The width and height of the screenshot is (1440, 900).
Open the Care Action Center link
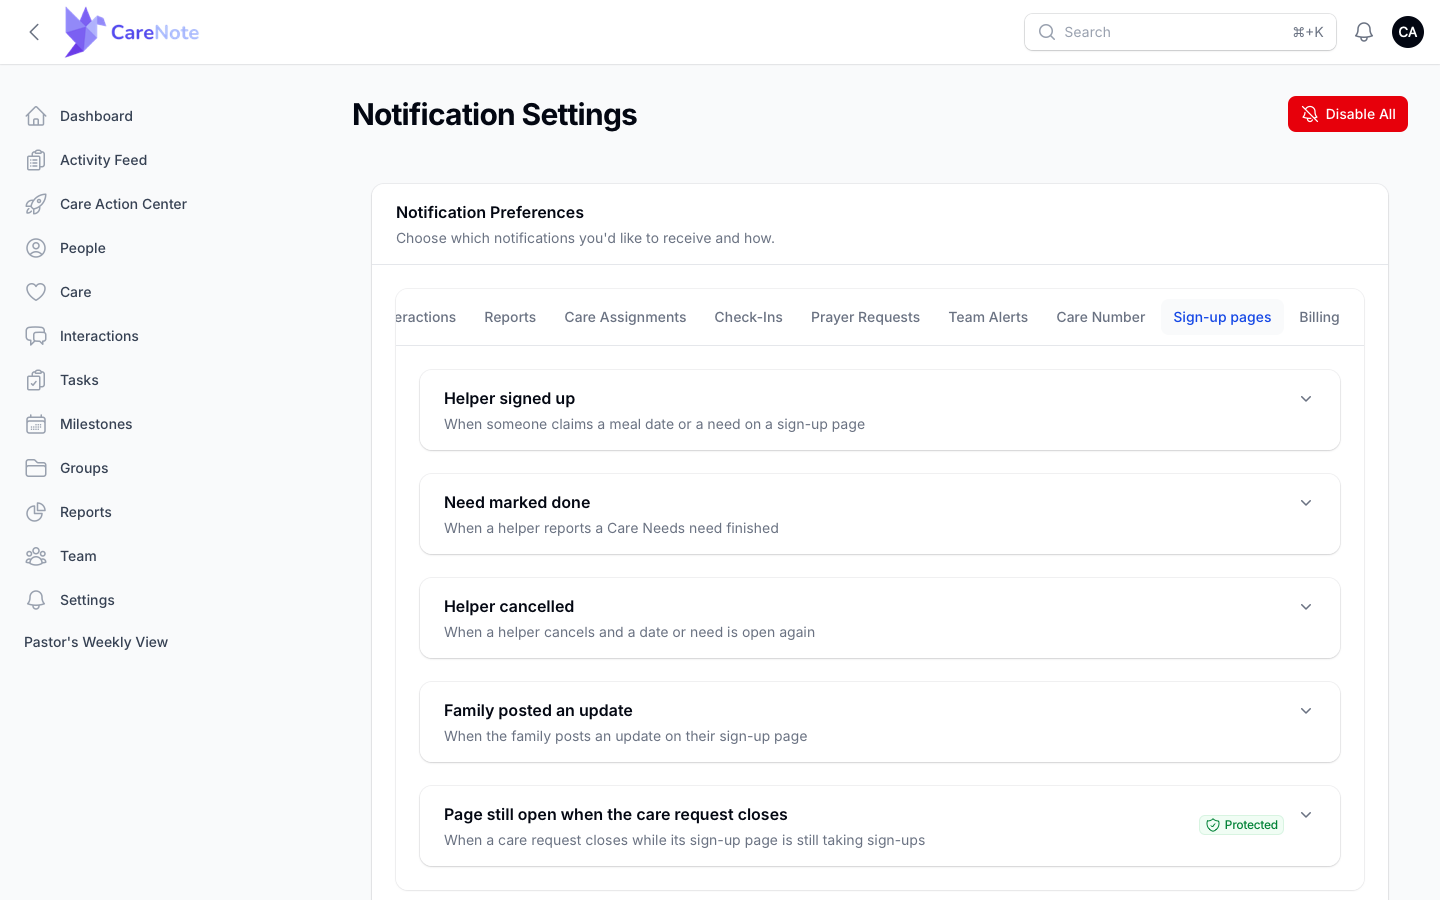tap(123, 204)
